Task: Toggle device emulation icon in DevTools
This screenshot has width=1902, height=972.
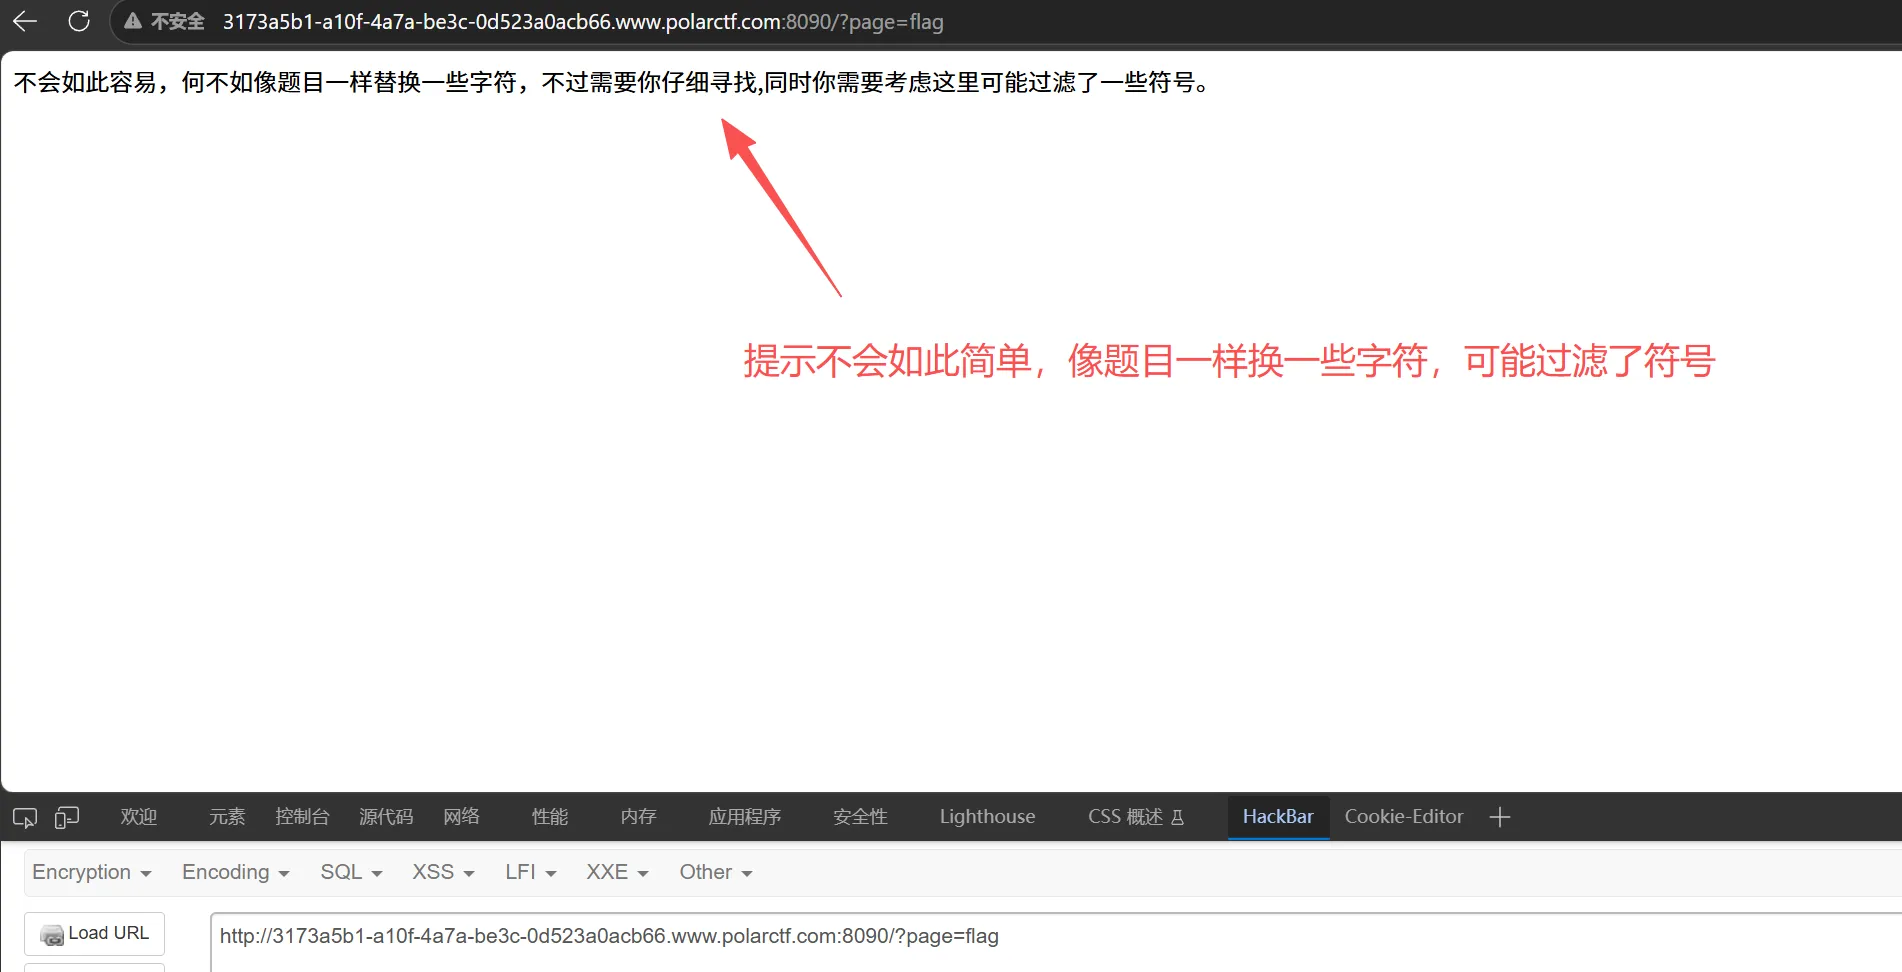Action: (67, 818)
